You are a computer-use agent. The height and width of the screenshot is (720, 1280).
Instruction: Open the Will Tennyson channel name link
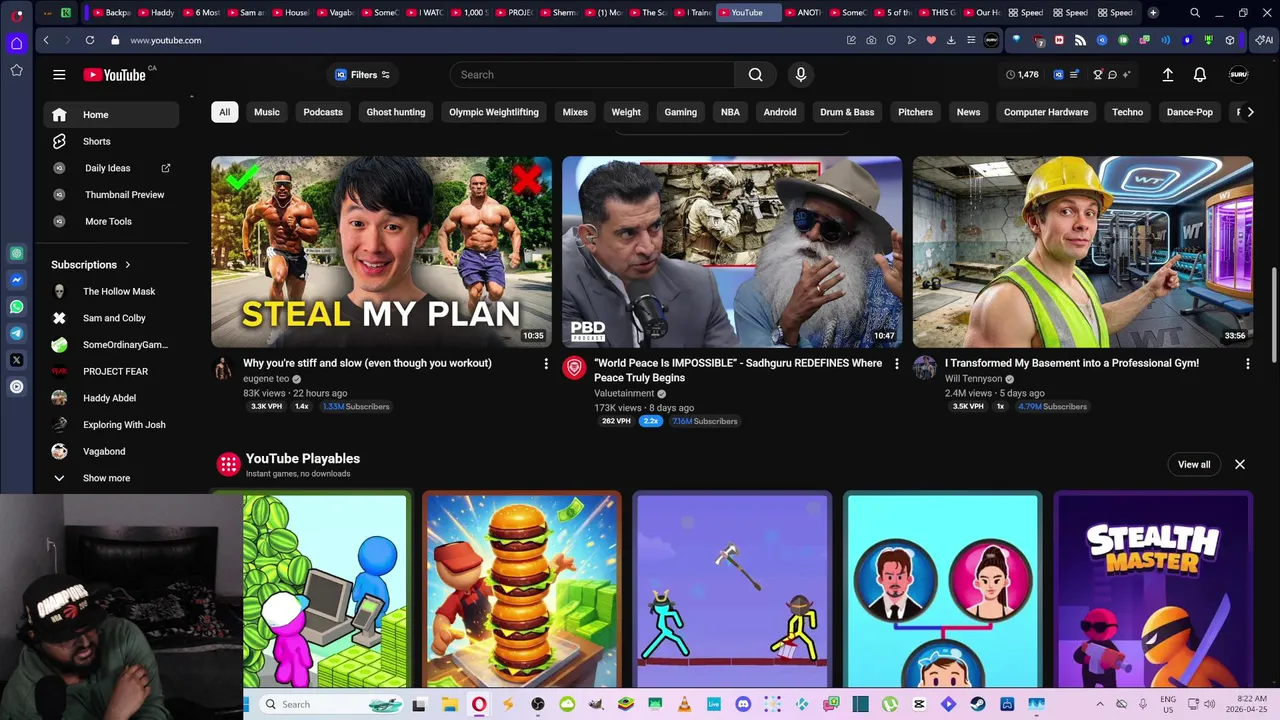973,379
